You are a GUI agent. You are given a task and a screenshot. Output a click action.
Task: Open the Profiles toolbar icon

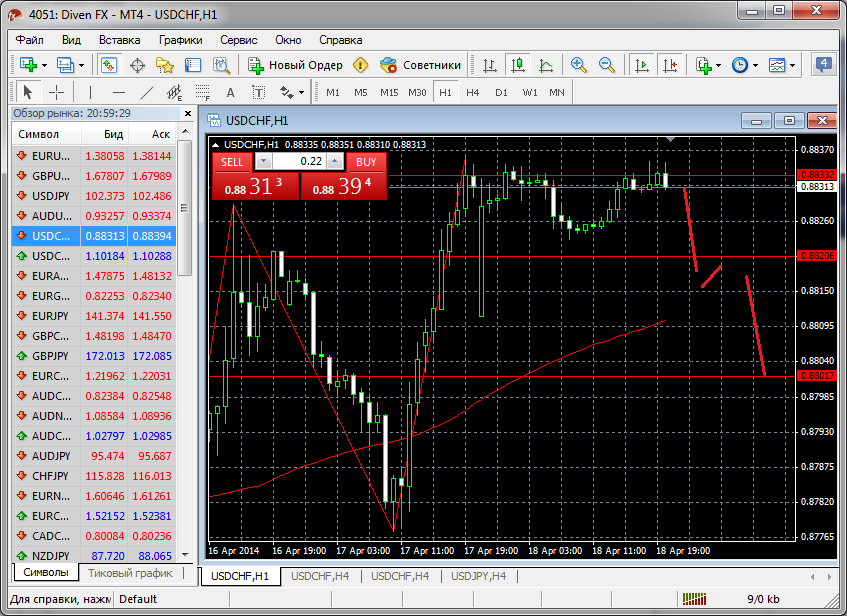[x=65, y=65]
